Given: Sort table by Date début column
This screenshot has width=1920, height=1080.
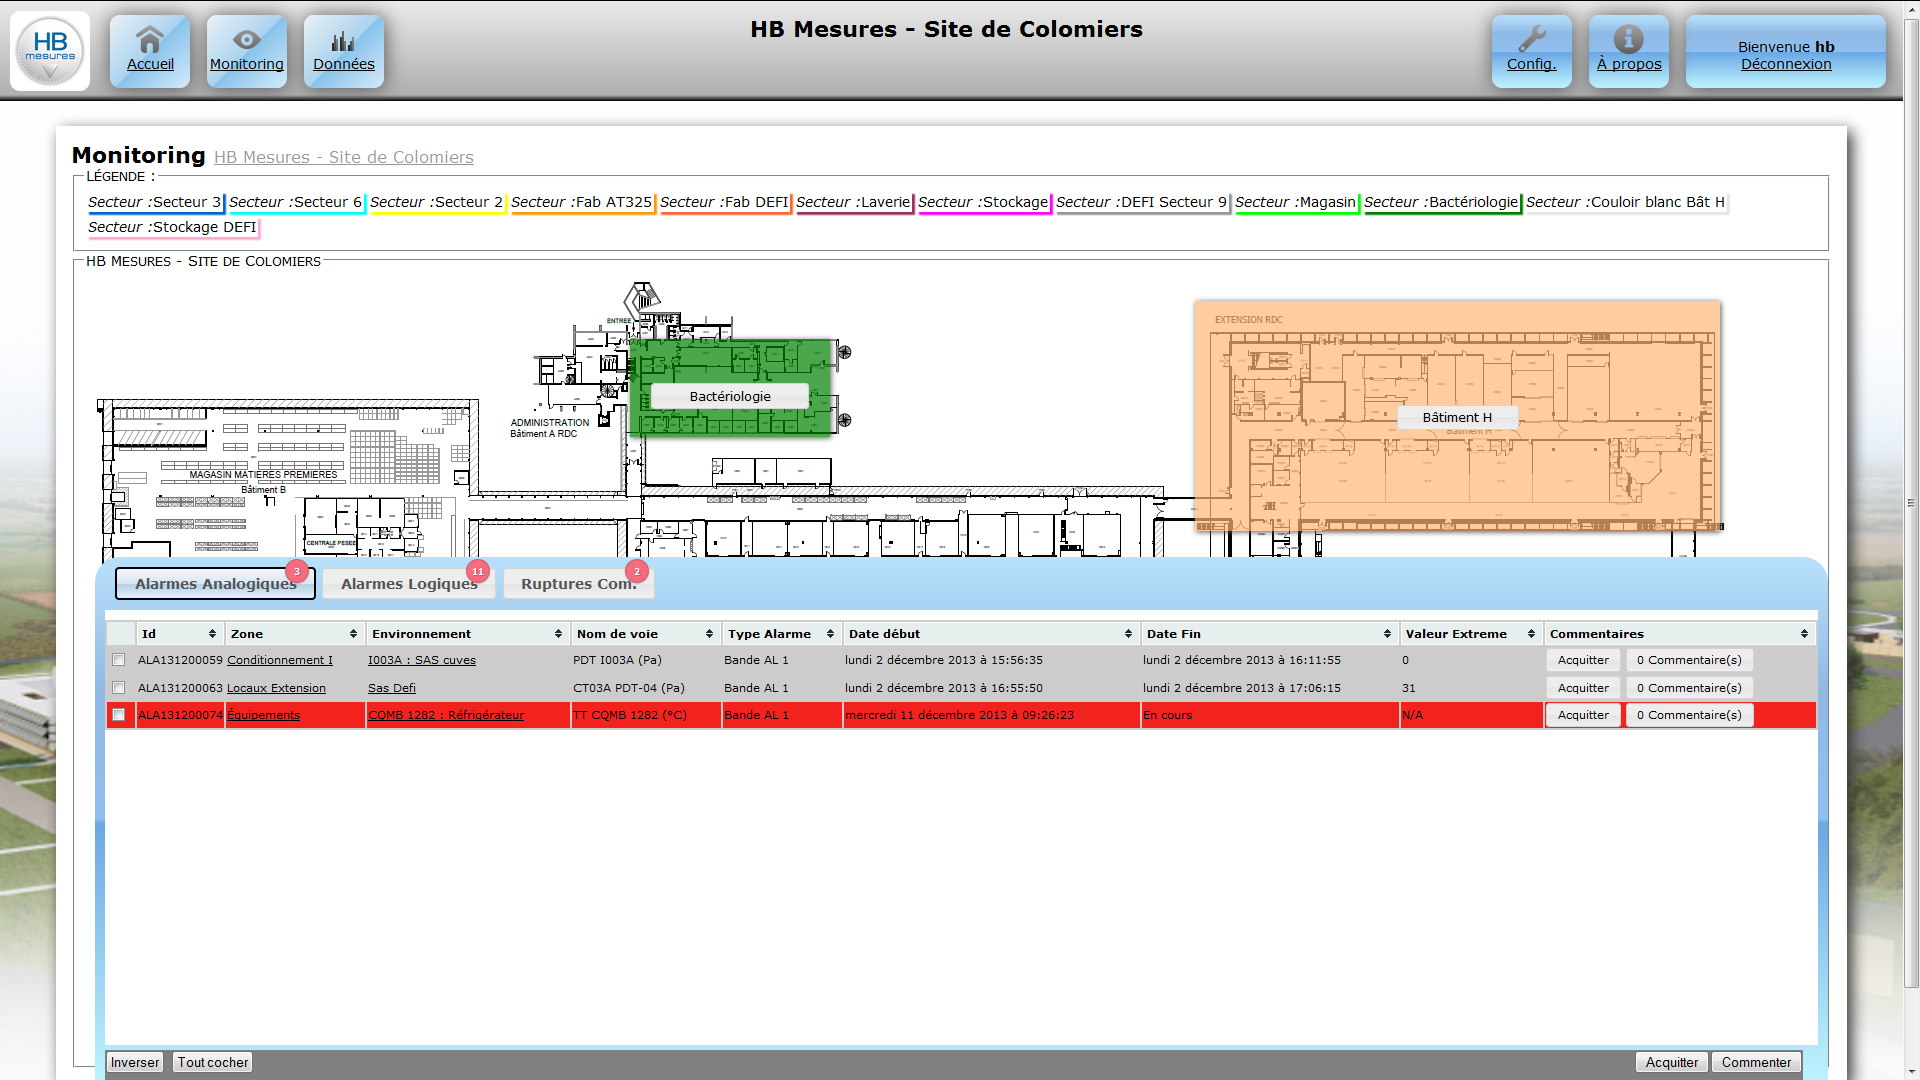Looking at the screenshot, I should click(990, 634).
